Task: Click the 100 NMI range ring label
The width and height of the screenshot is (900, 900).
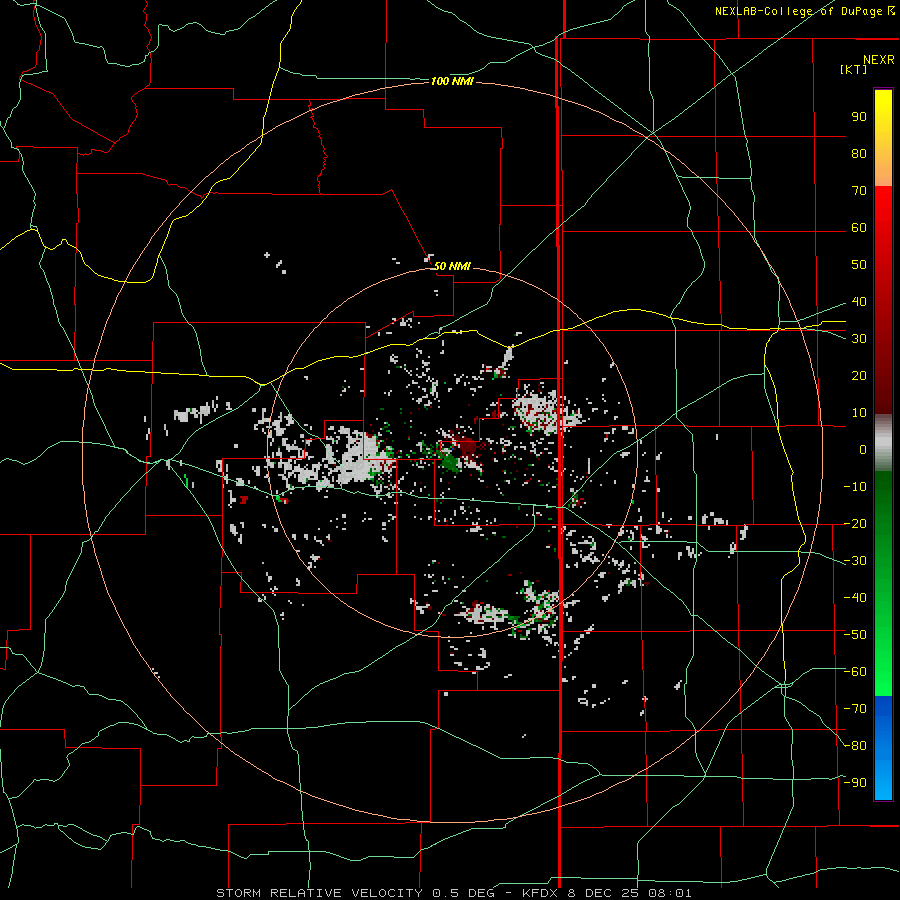Action: pyautogui.click(x=452, y=82)
